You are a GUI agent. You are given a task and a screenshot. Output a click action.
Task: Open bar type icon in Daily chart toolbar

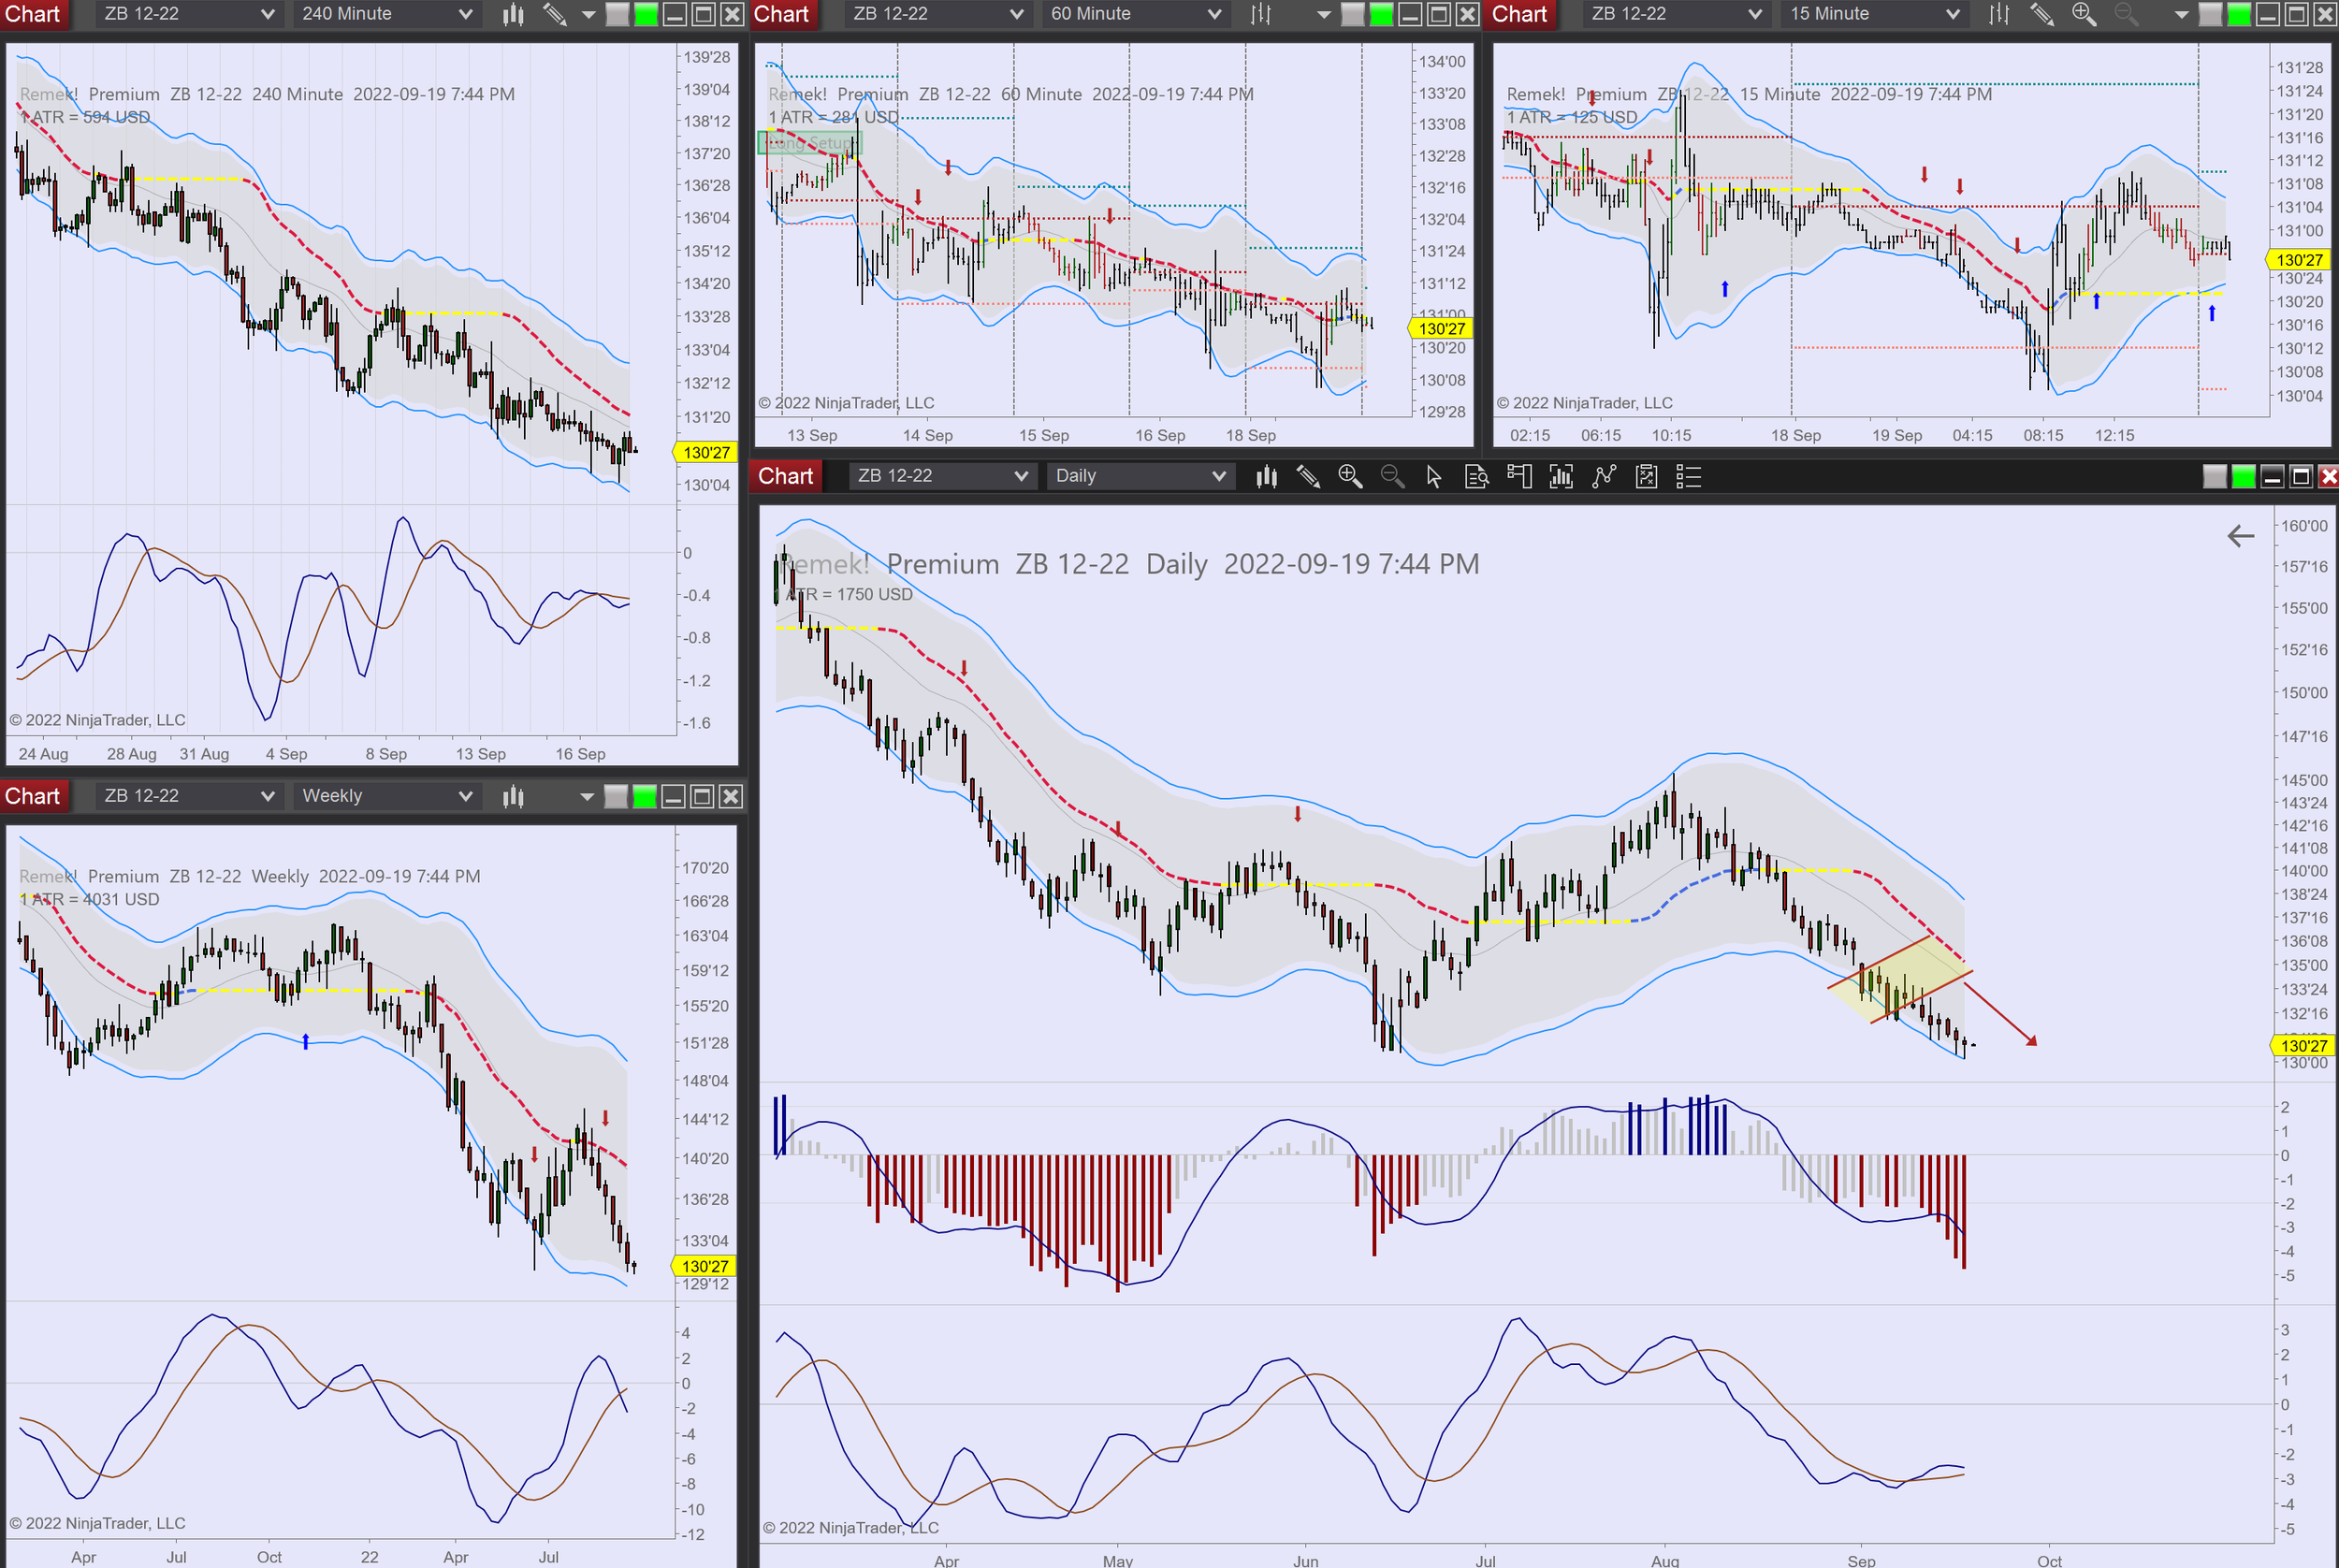click(x=1266, y=477)
